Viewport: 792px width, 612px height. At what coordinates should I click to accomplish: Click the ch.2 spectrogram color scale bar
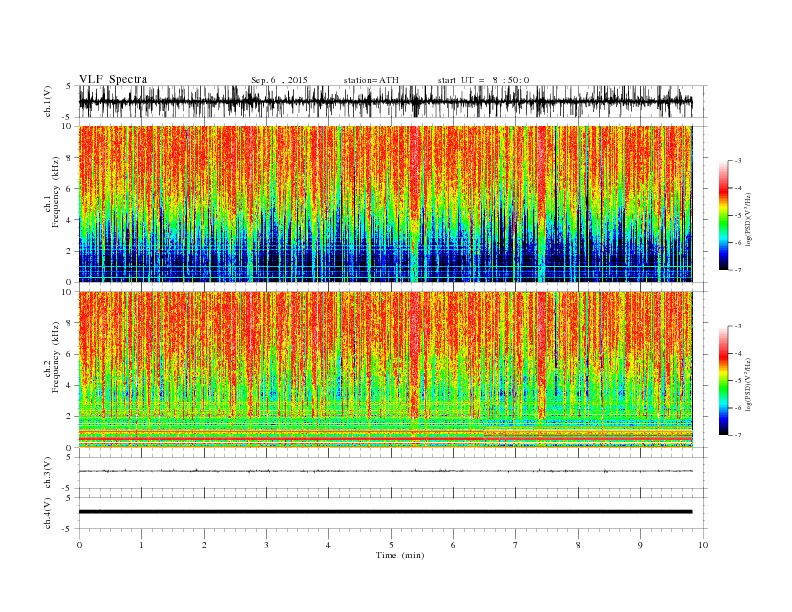723,381
